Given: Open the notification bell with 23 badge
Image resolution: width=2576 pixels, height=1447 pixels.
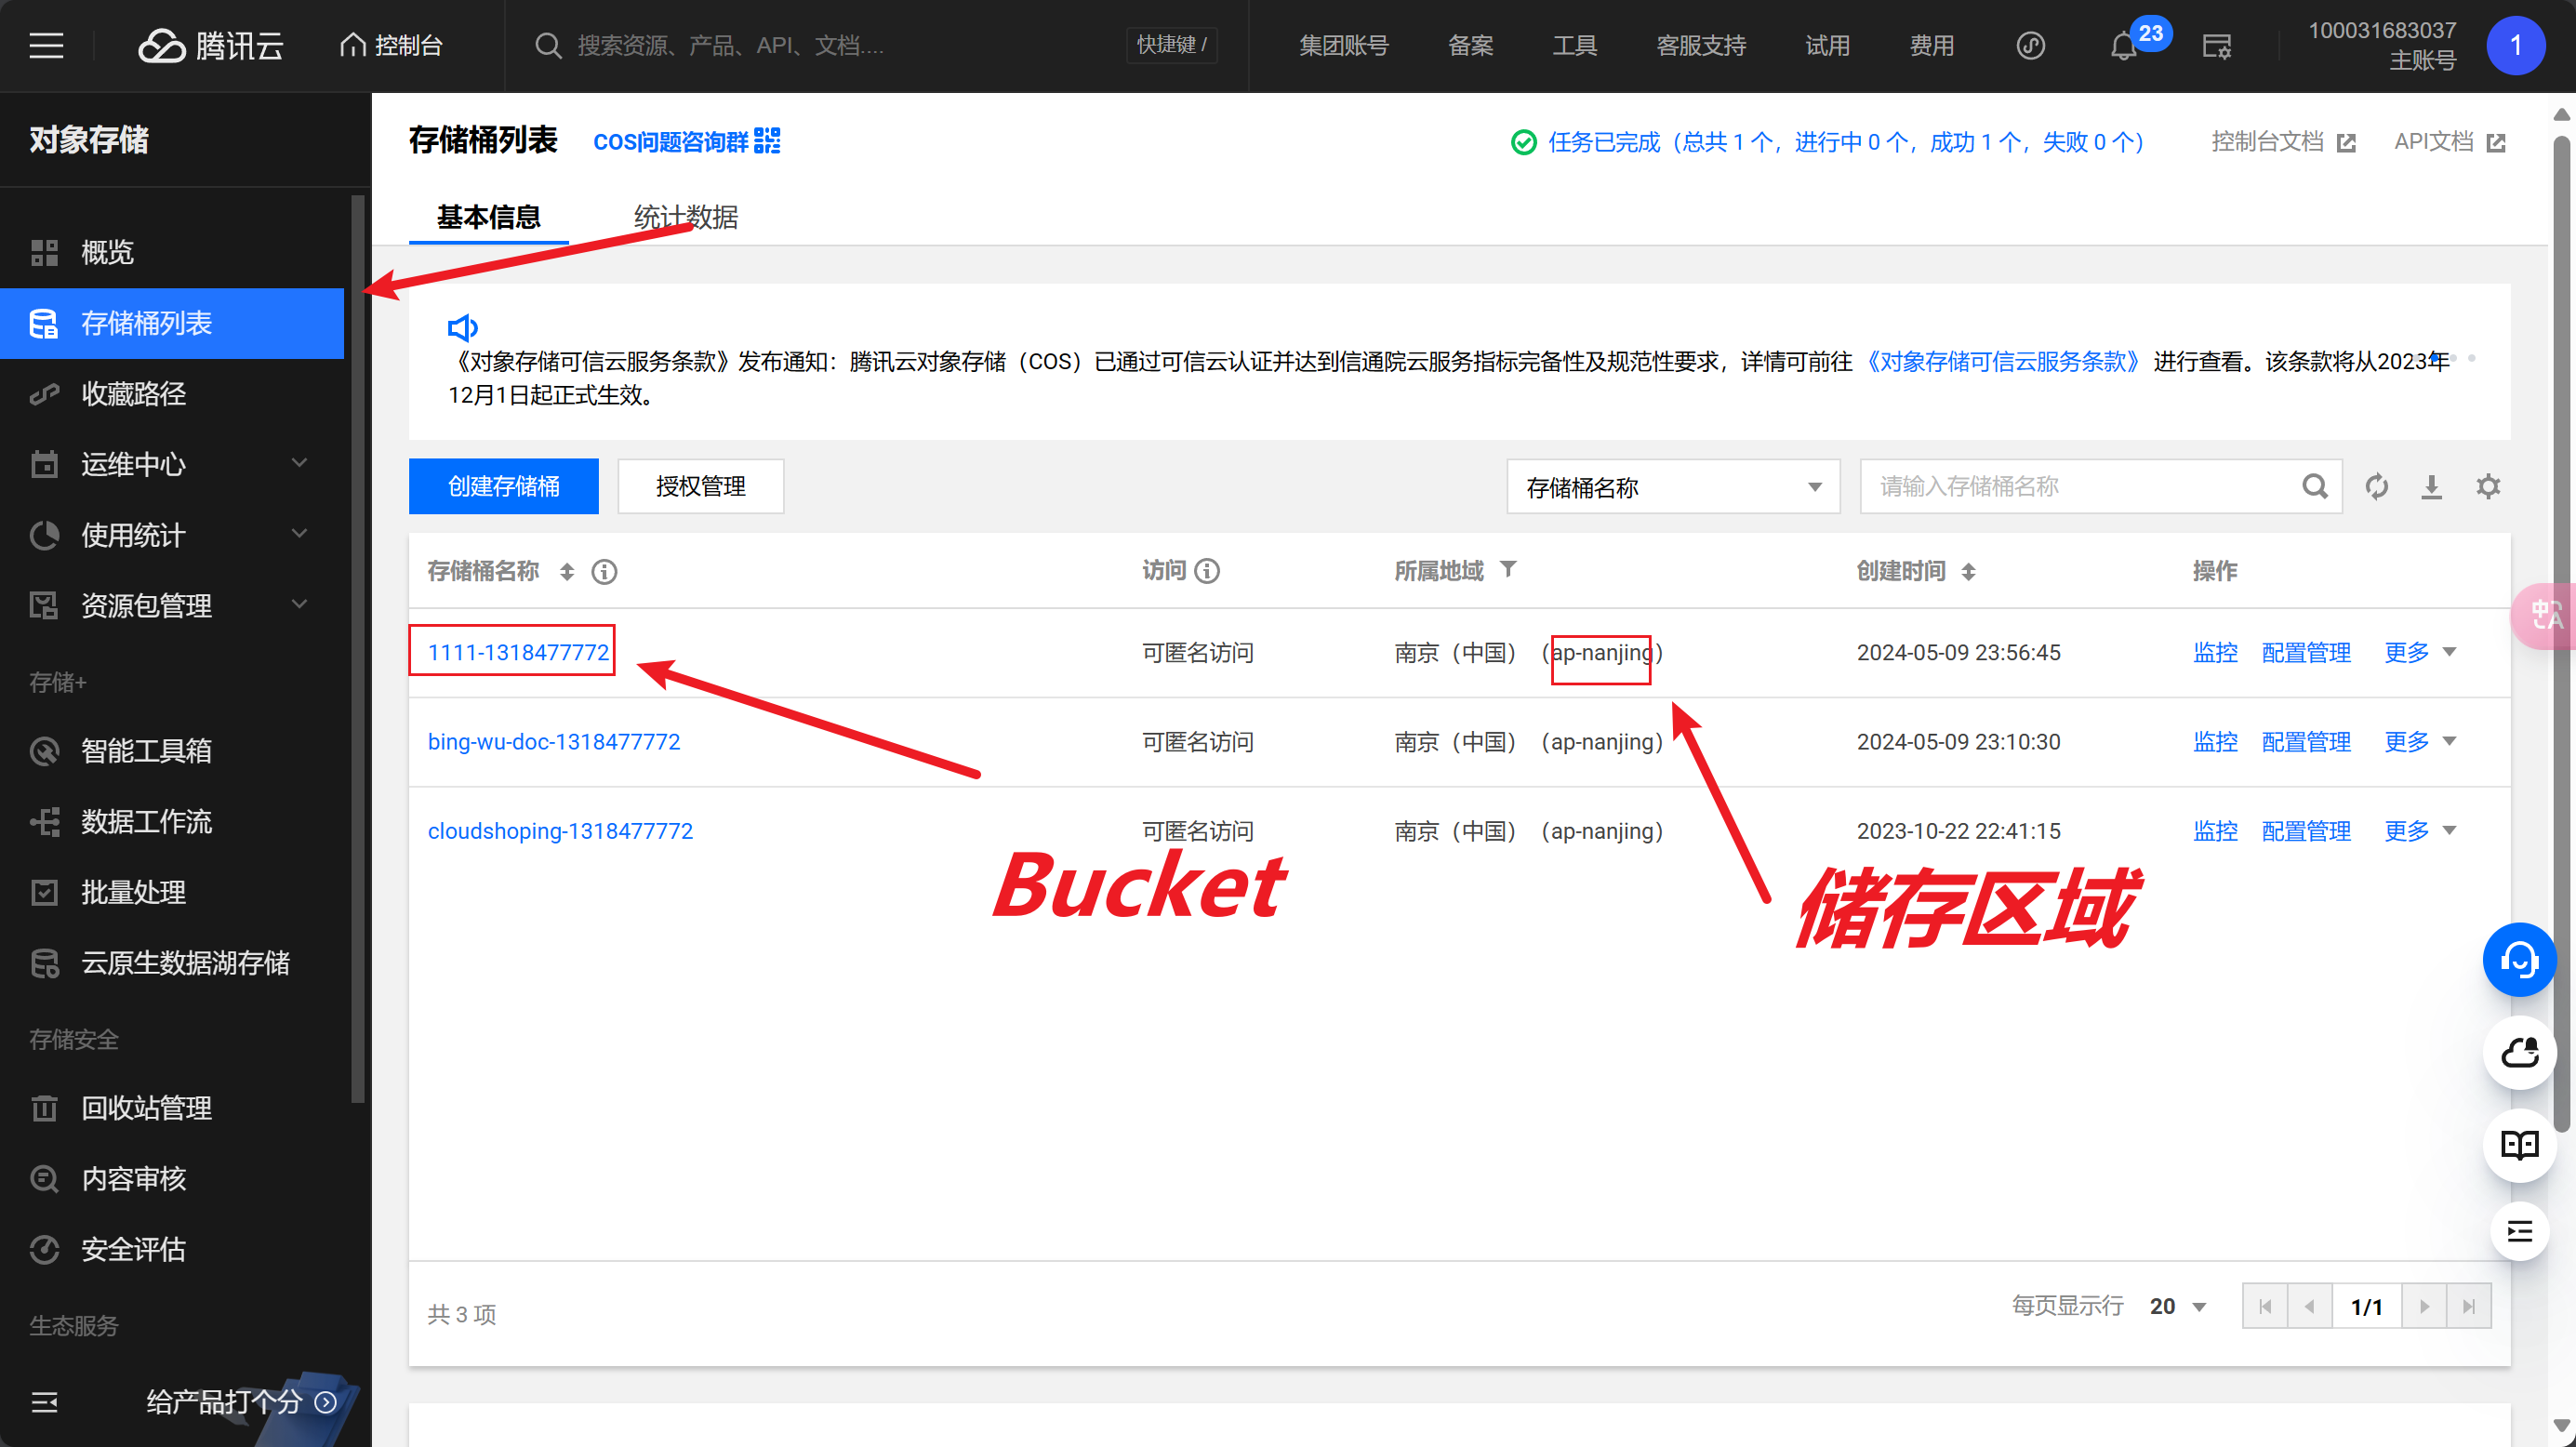Looking at the screenshot, I should [2123, 46].
